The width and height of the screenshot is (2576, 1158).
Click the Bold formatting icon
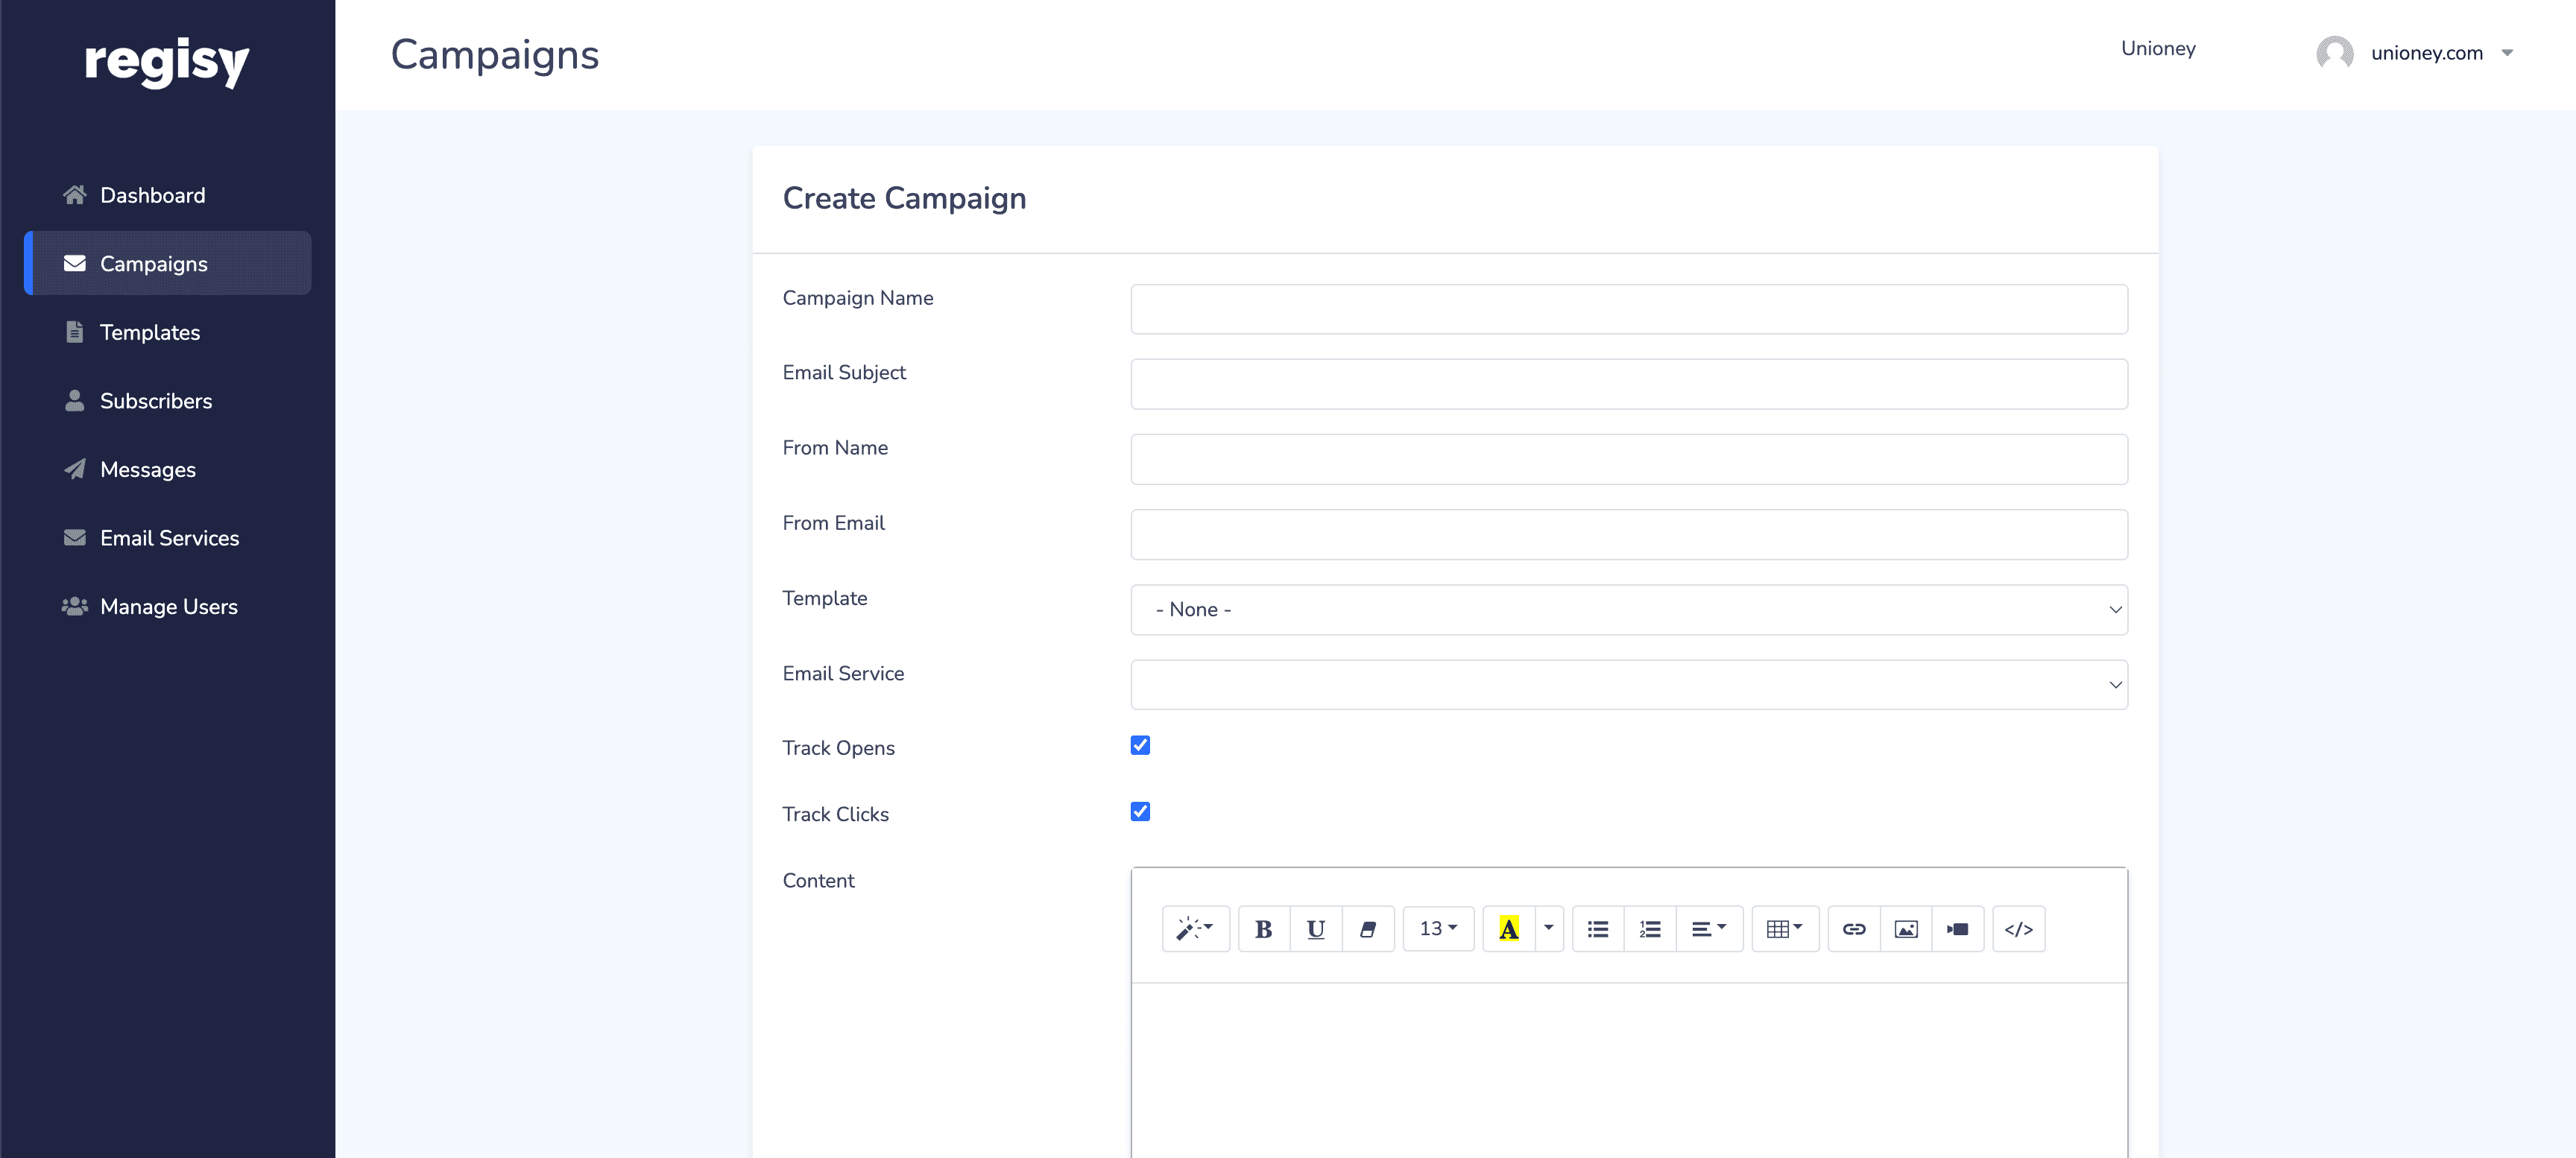pyautogui.click(x=1263, y=929)
